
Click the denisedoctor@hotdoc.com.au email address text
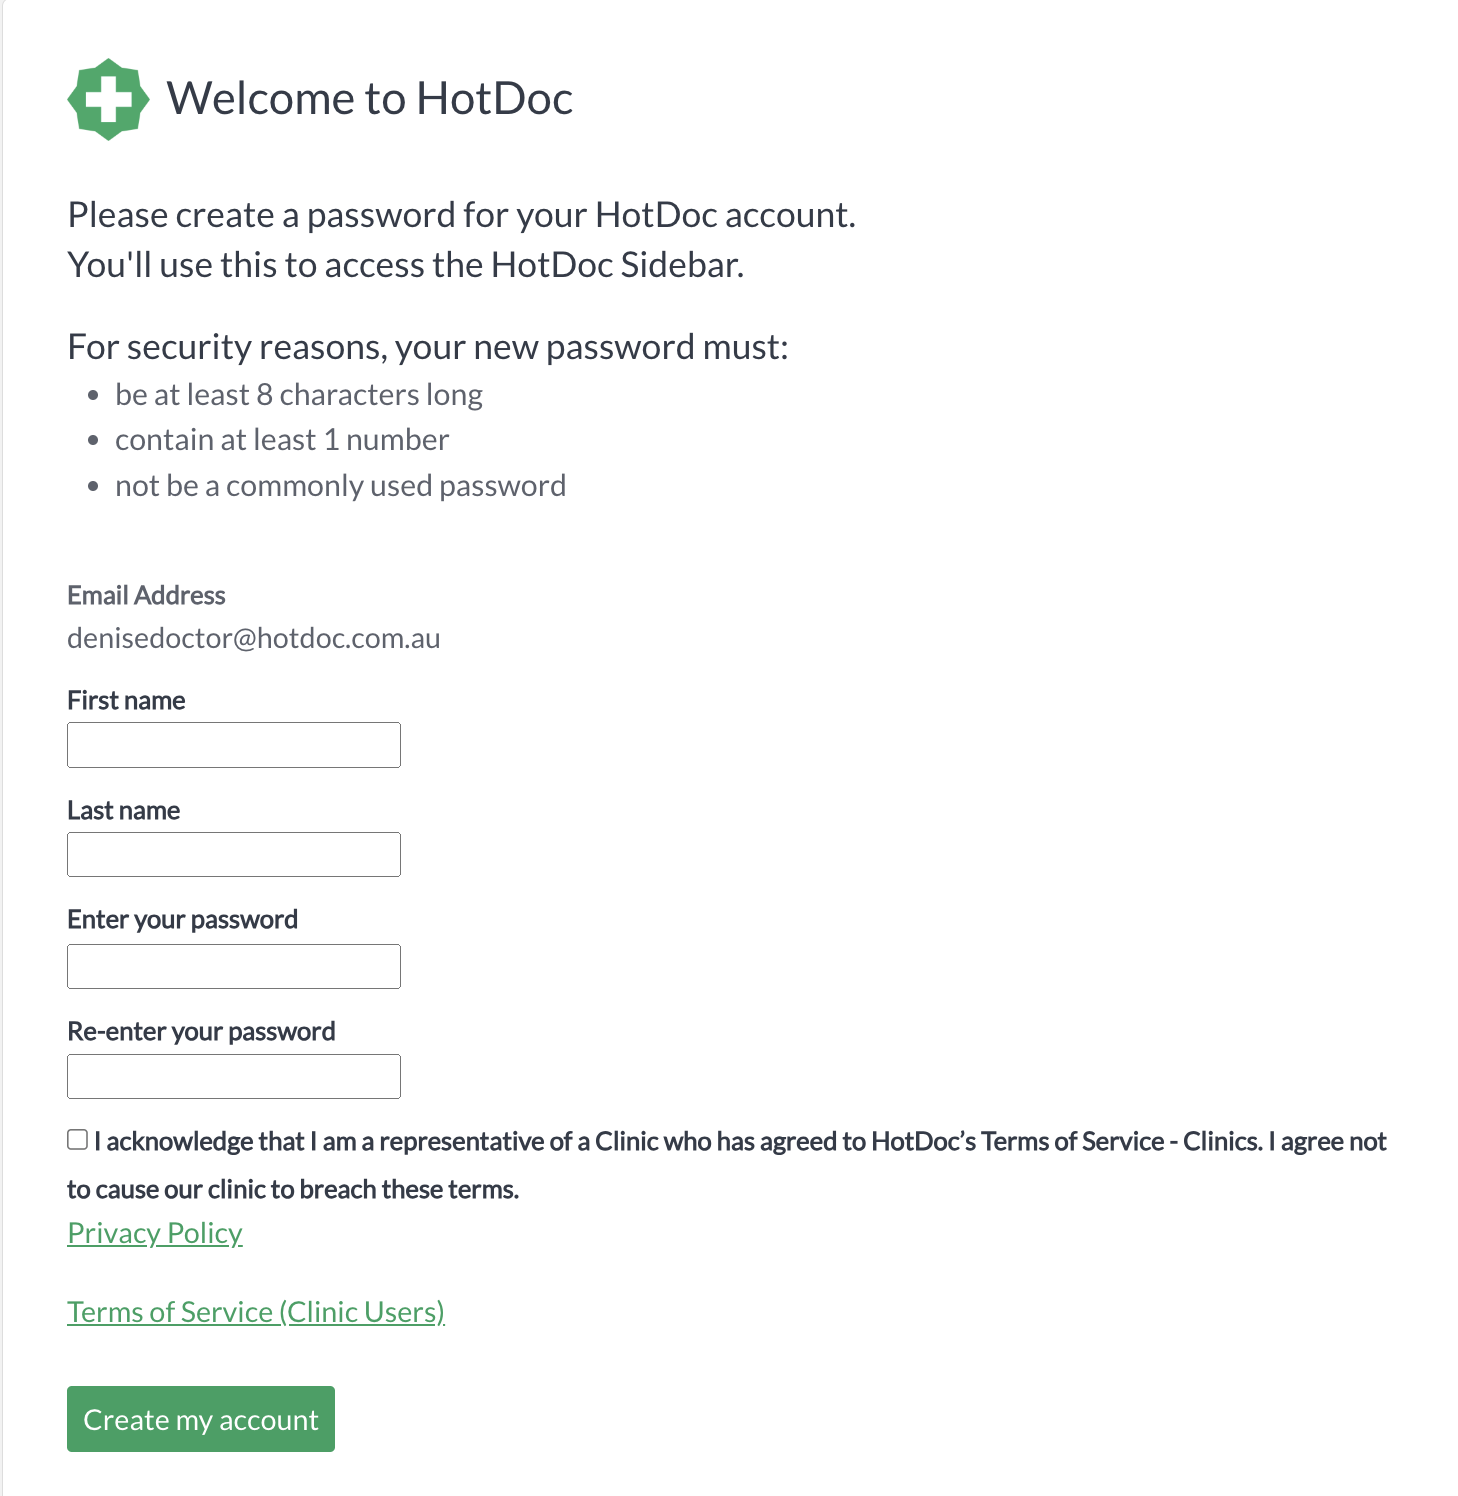click(x=254, y=638)
